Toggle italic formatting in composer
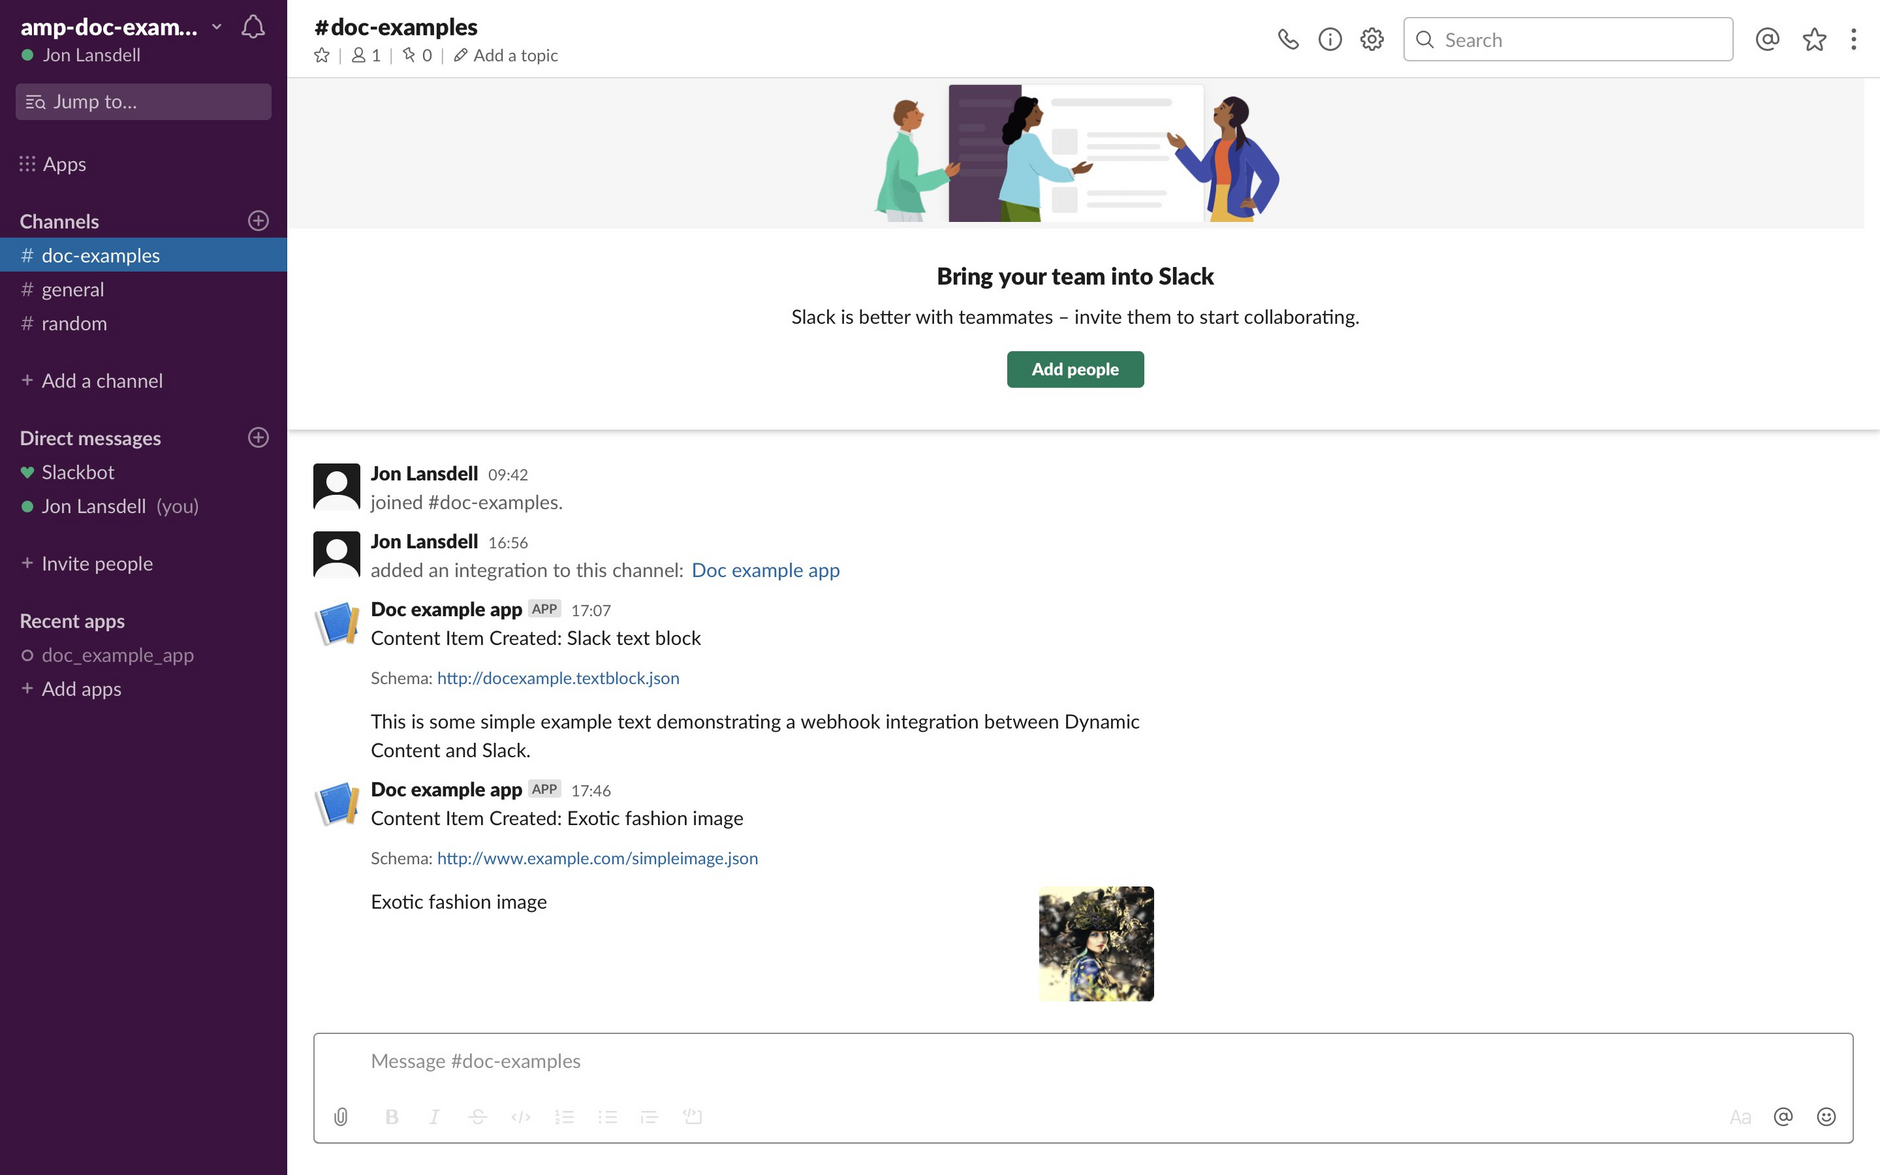Screen dimensions: 1880x1175 click(434, 1117)
